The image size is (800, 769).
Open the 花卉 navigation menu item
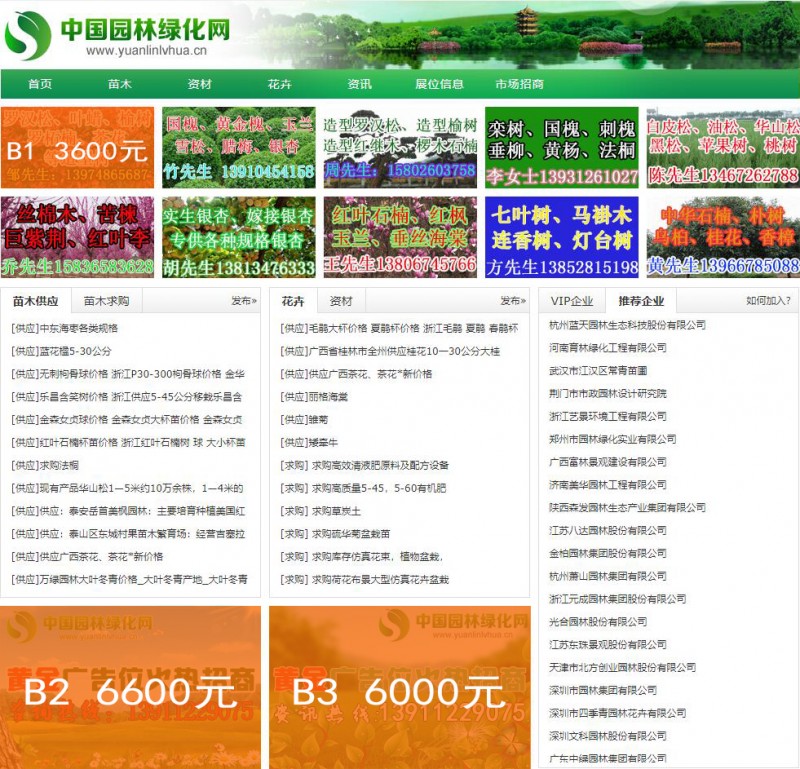coord(279,84)
